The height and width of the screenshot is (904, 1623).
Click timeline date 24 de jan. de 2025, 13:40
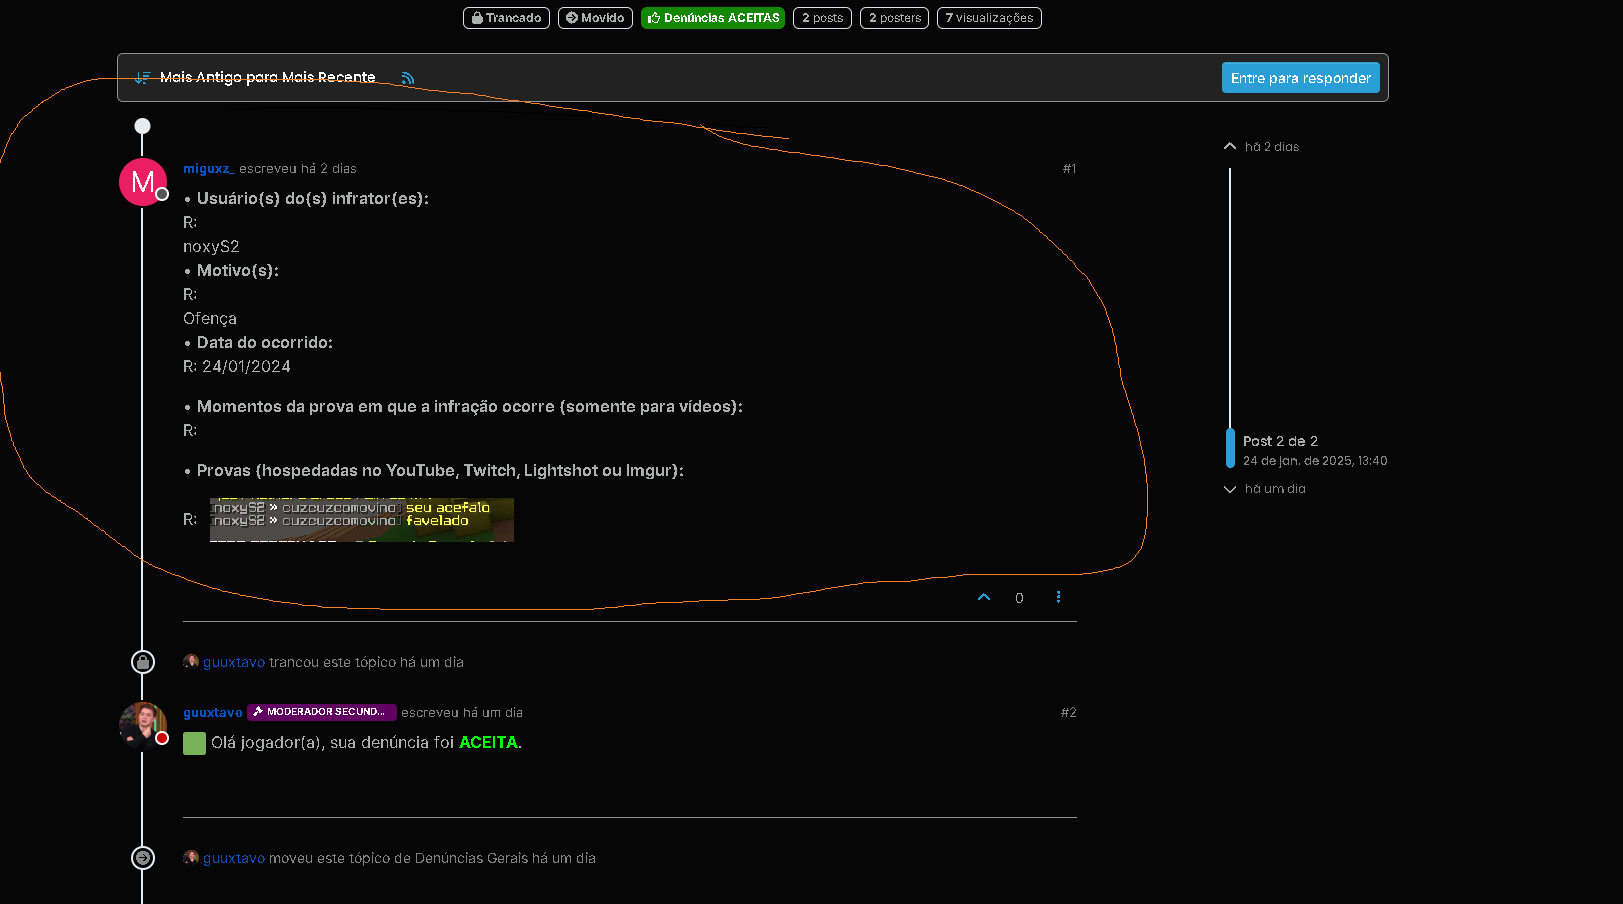click(1315, 461)
